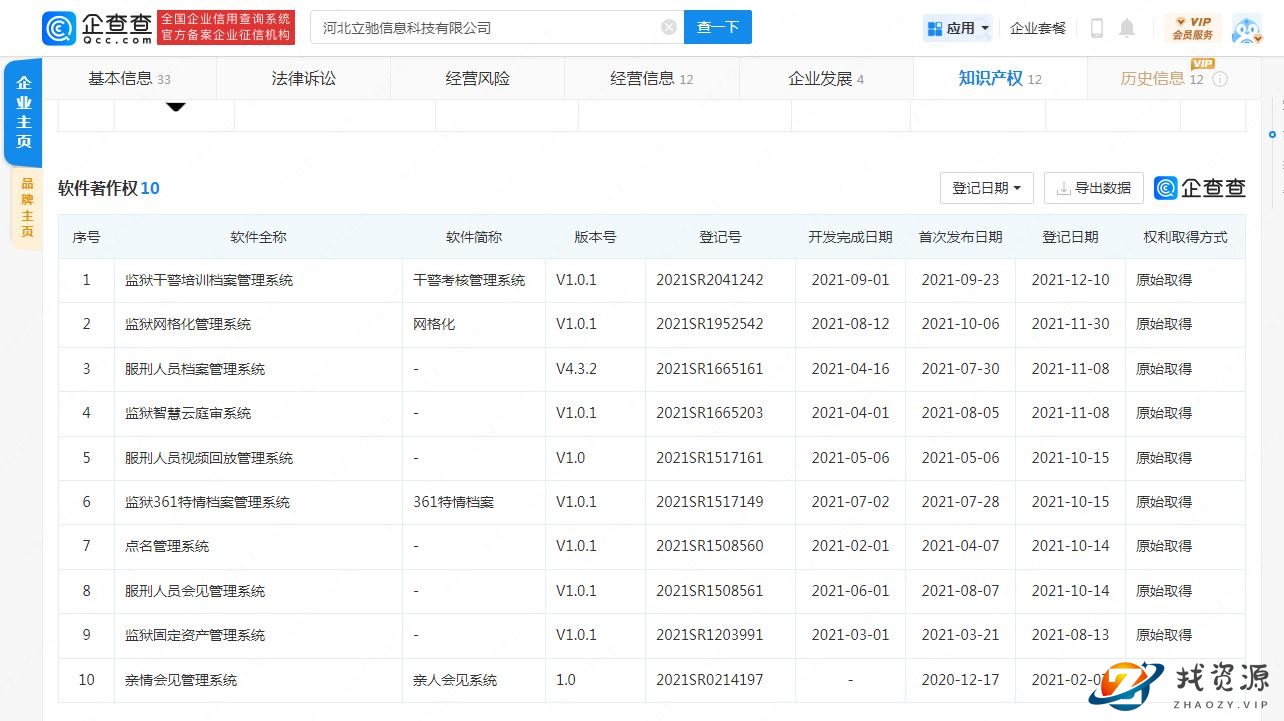Click the 导出数据 export button
1284x721 pixels.
(1093, 188)
